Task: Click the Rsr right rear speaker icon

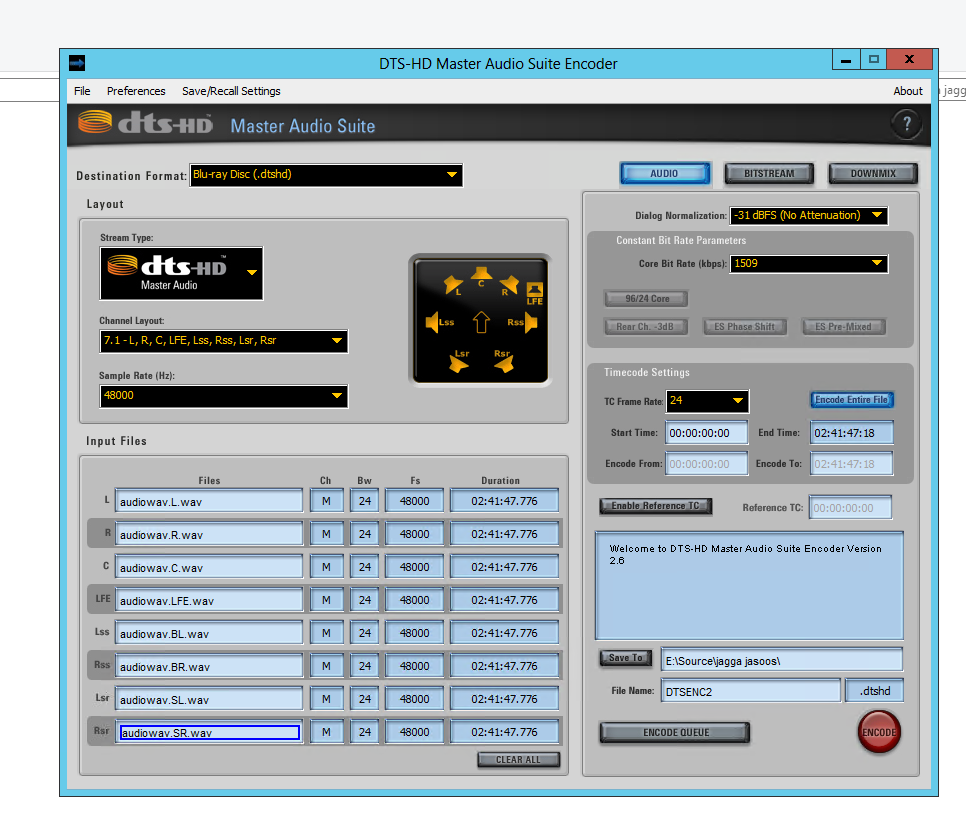Action: (502, 361)
